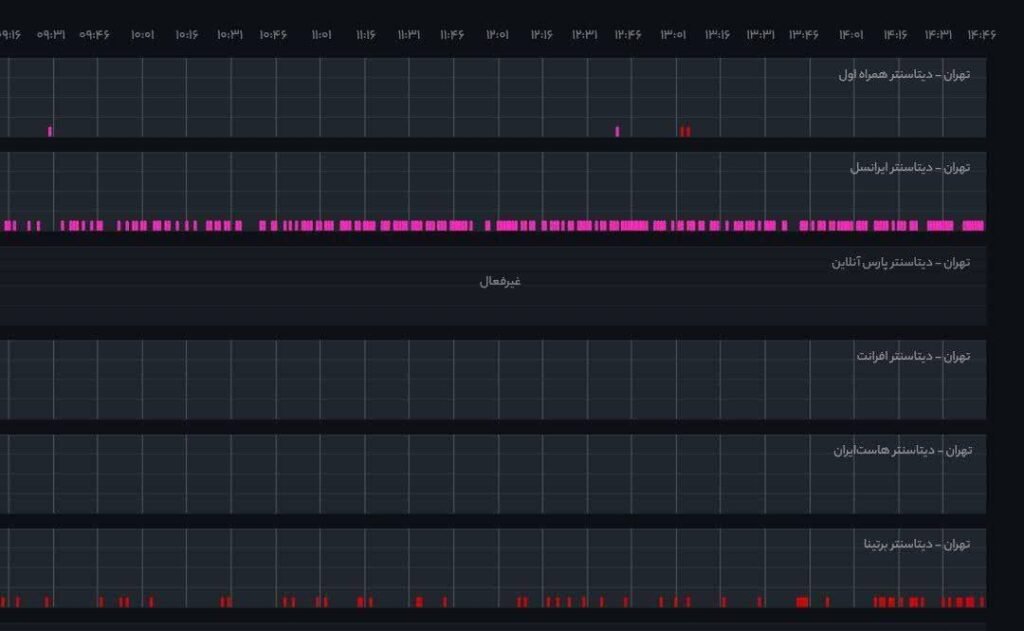Viewport: 1024px width, 631px height.
Task: Click the 'دیتاسنتر هاست‌ایران' row label
Action: click(902, 450)
